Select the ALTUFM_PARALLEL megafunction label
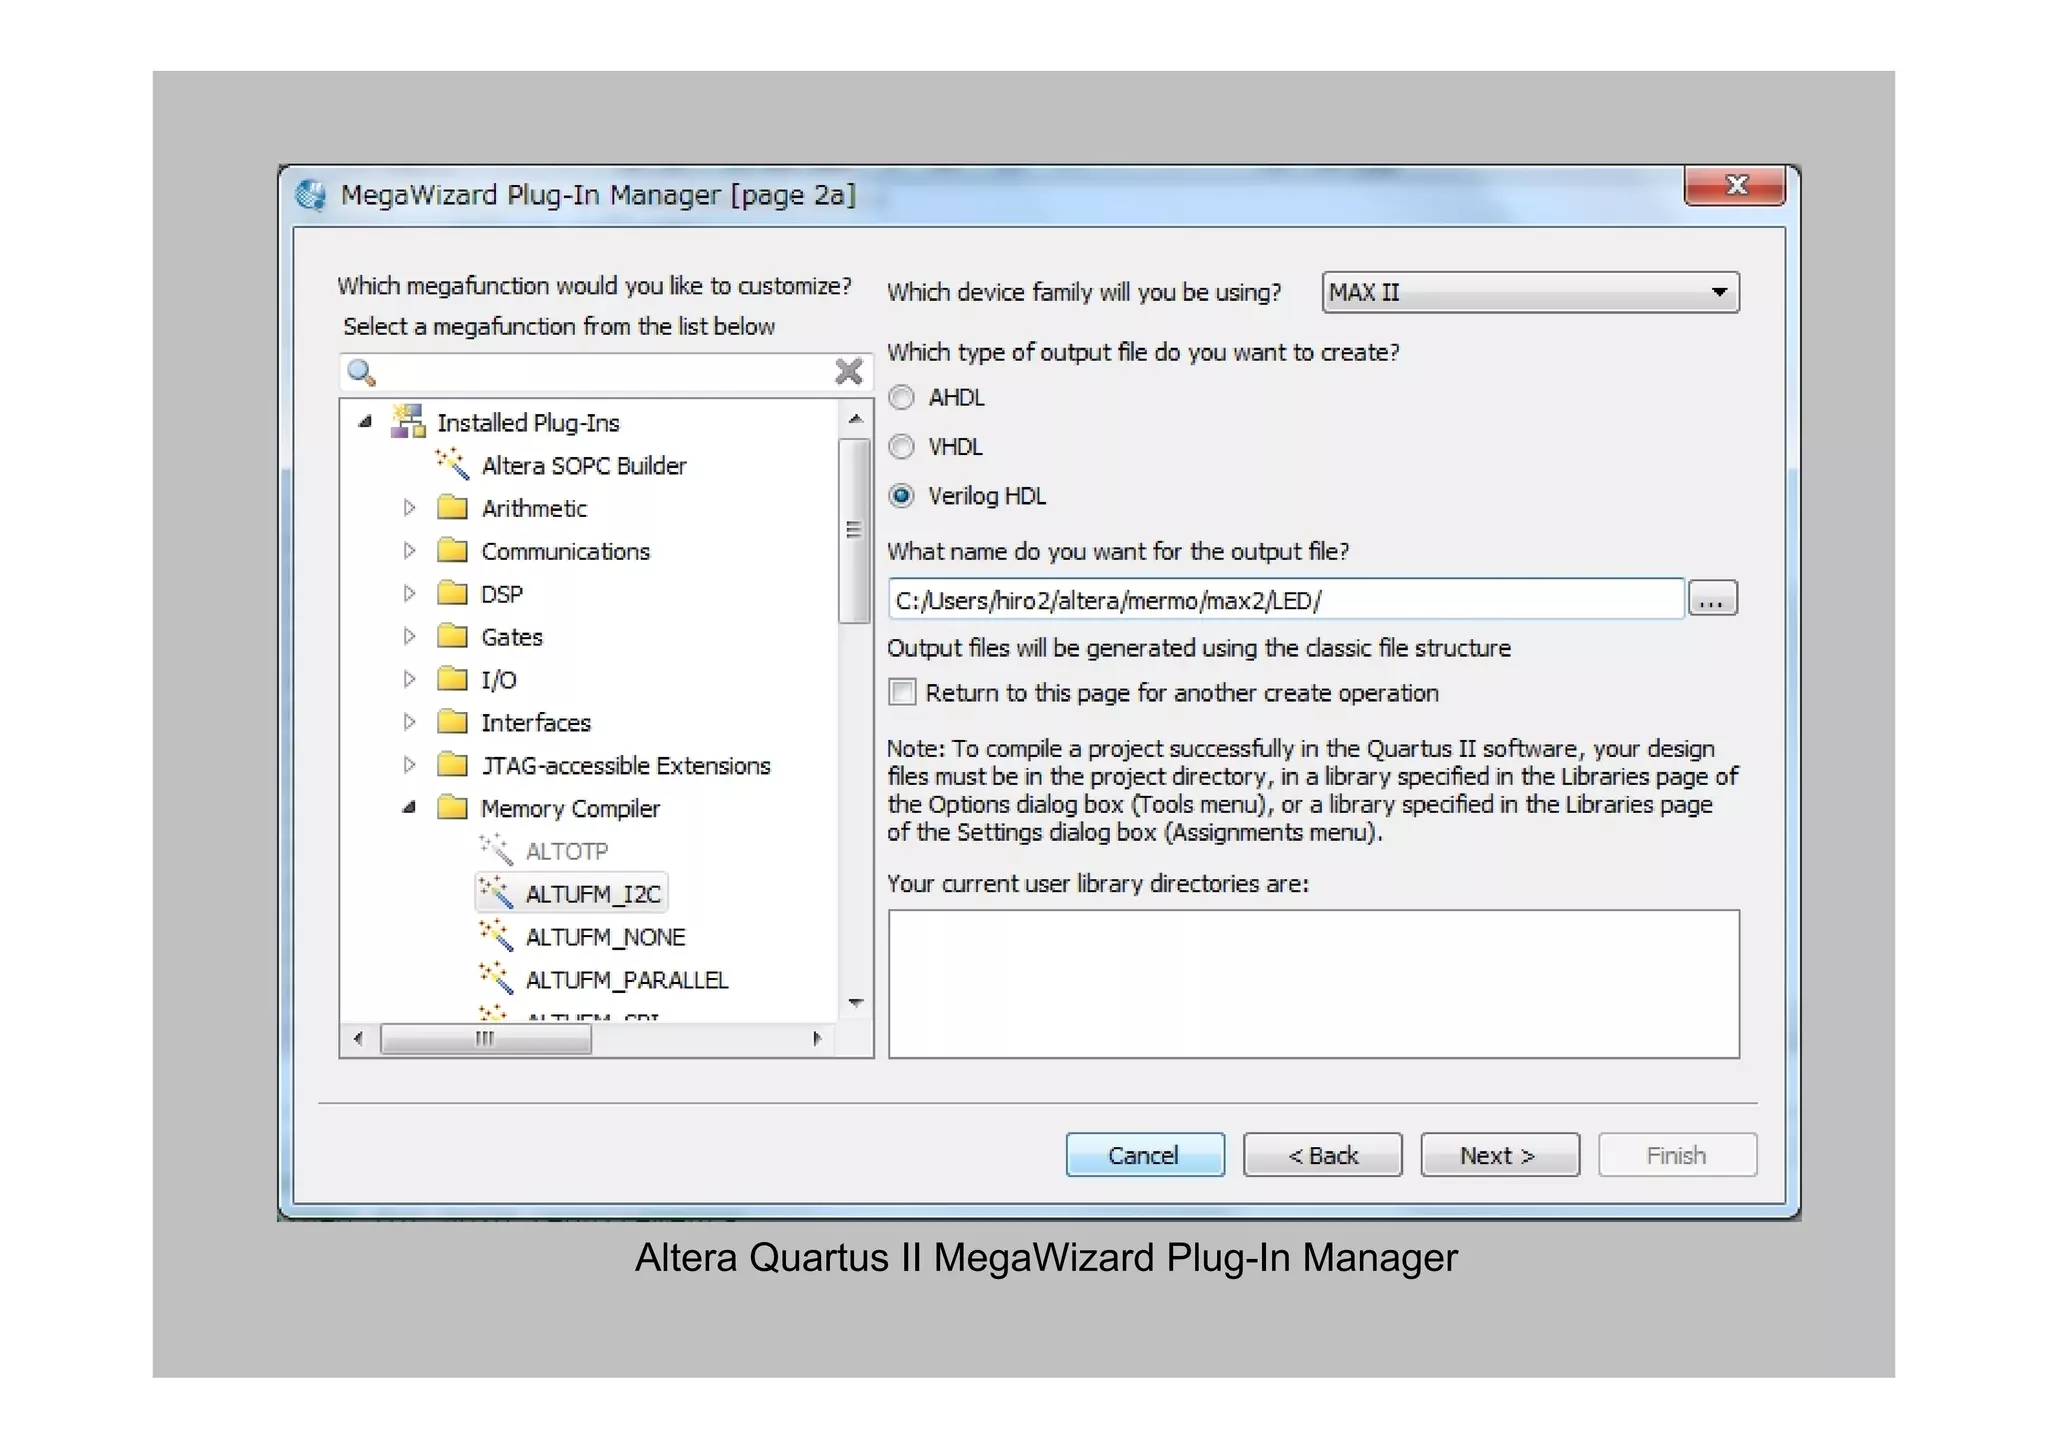This screenshot has height=1448, width=2048. 627,980
